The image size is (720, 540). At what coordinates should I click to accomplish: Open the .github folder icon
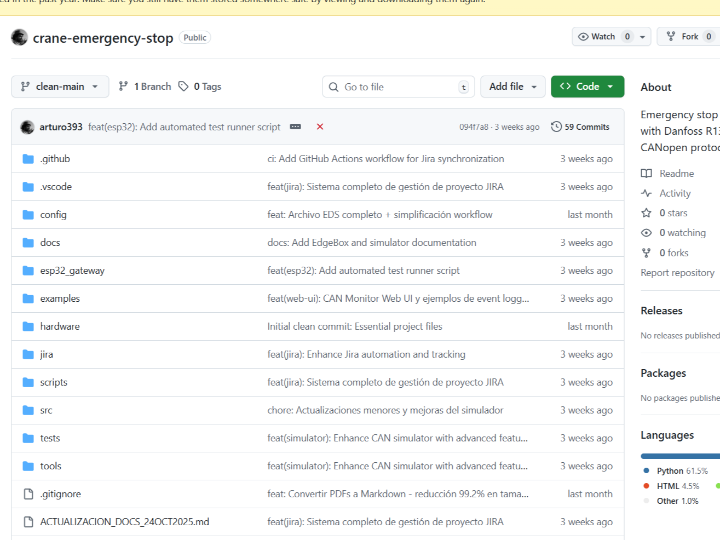pyautogui.click(x=28, y=159)
